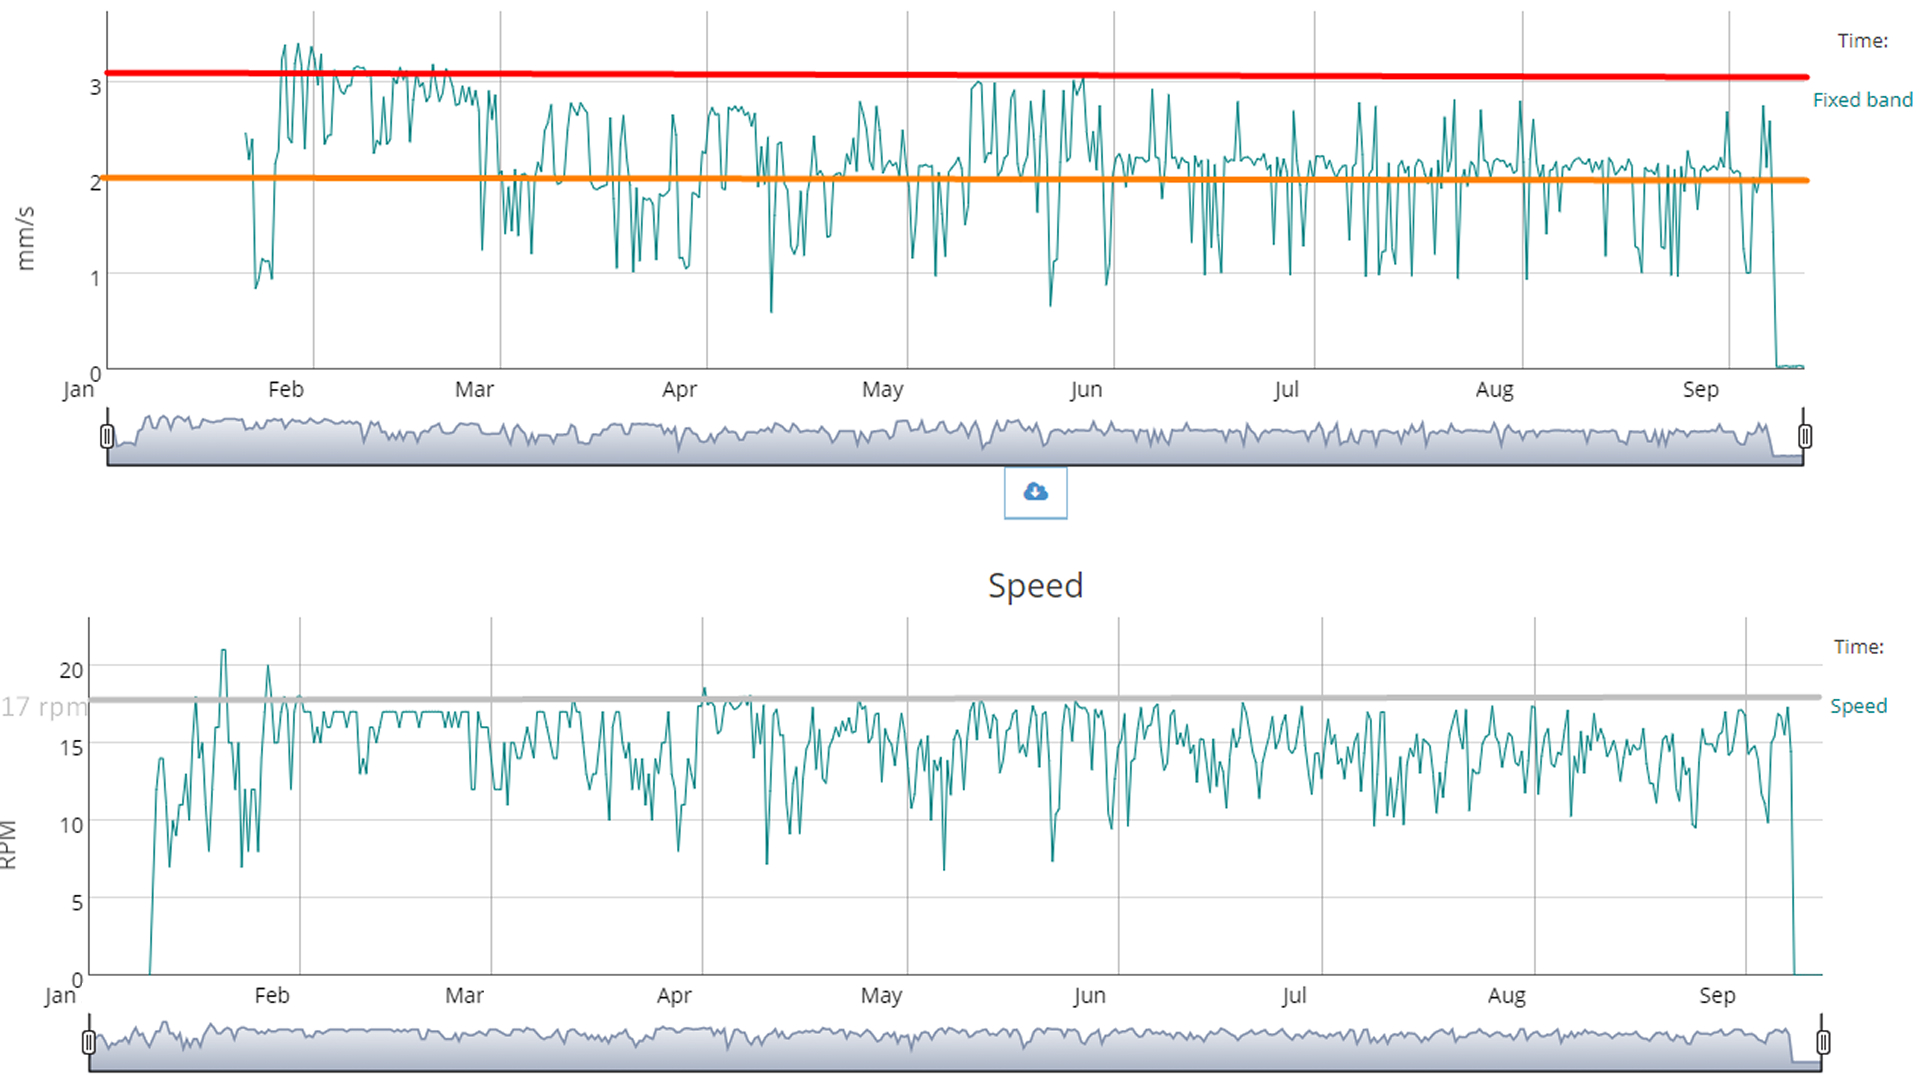Click the Apr label on Speed chart axis
The height and width of the screenshot is (1080, 1920).
click(x=674, y=996)
